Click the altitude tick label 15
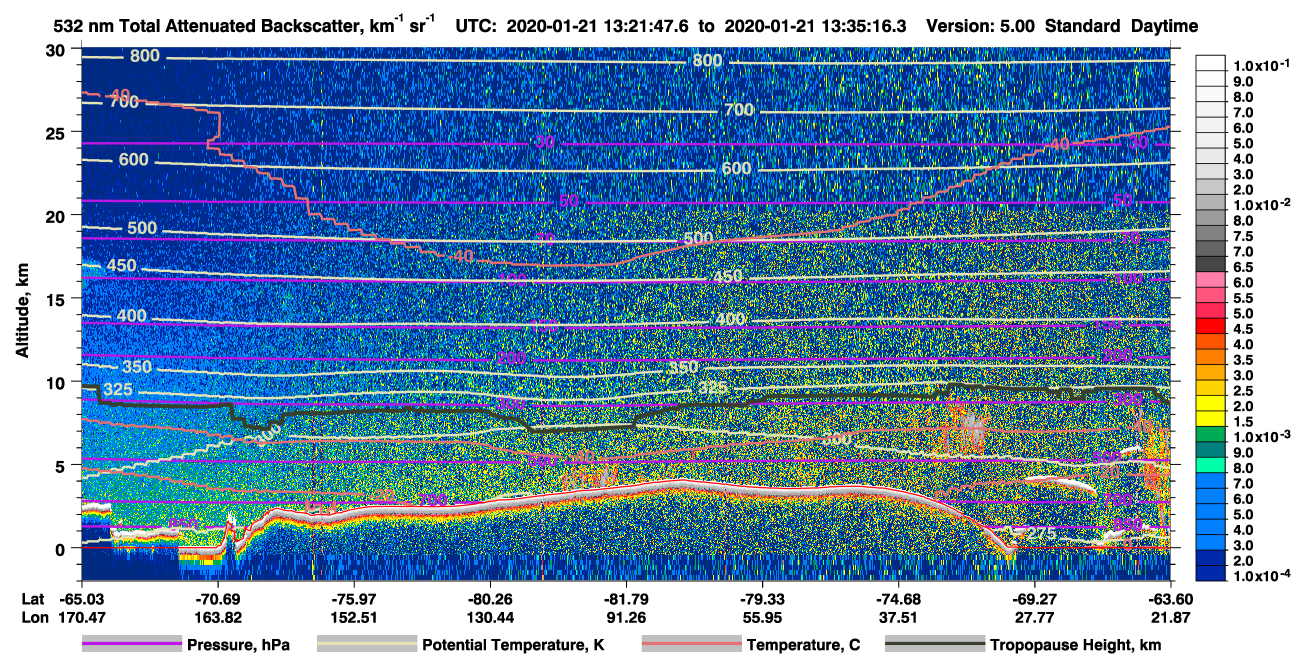 click(x=56, y=298)
